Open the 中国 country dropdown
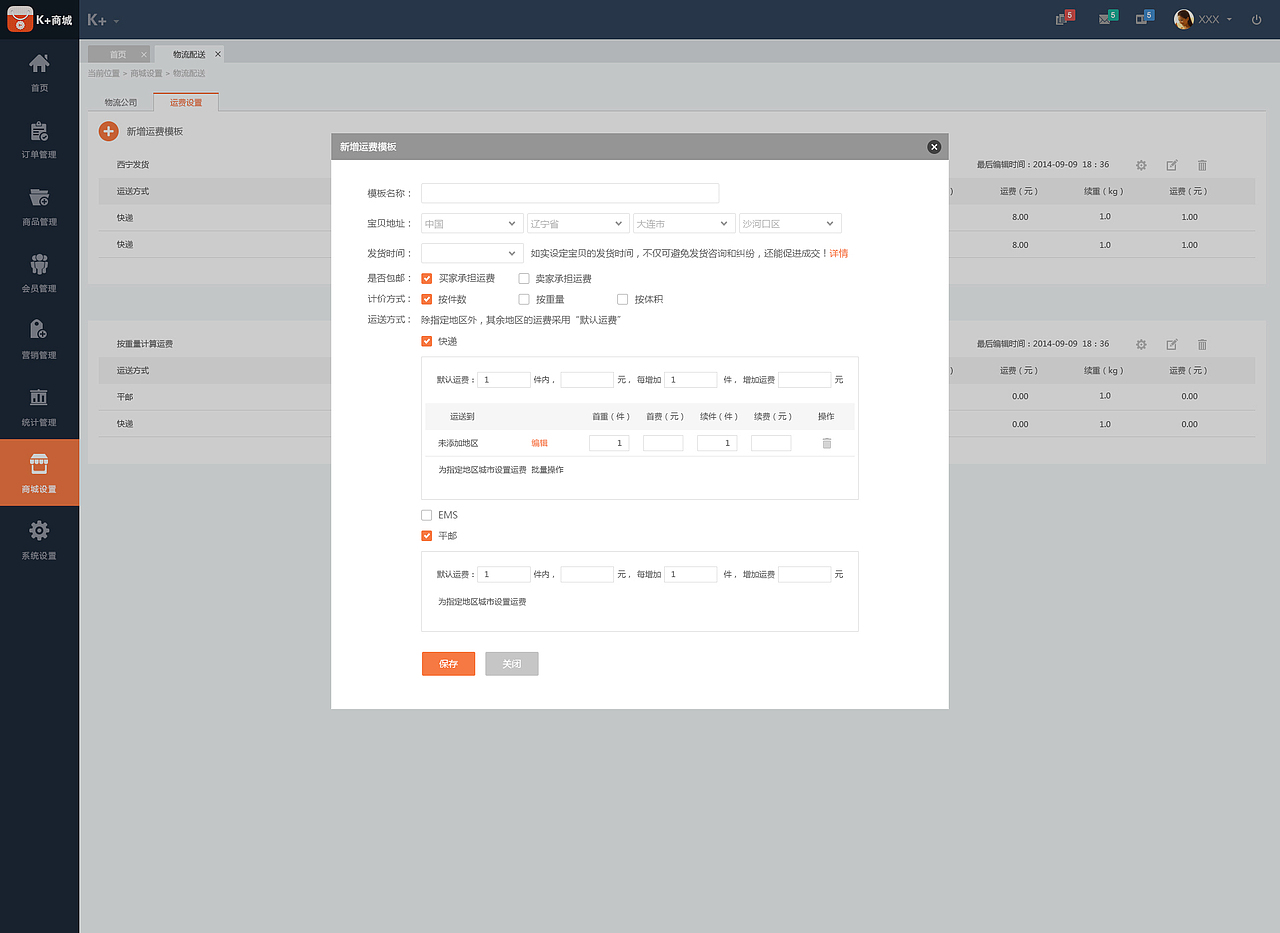Image resolution: width=1280 pixels, height=933 pixels. 472,224
